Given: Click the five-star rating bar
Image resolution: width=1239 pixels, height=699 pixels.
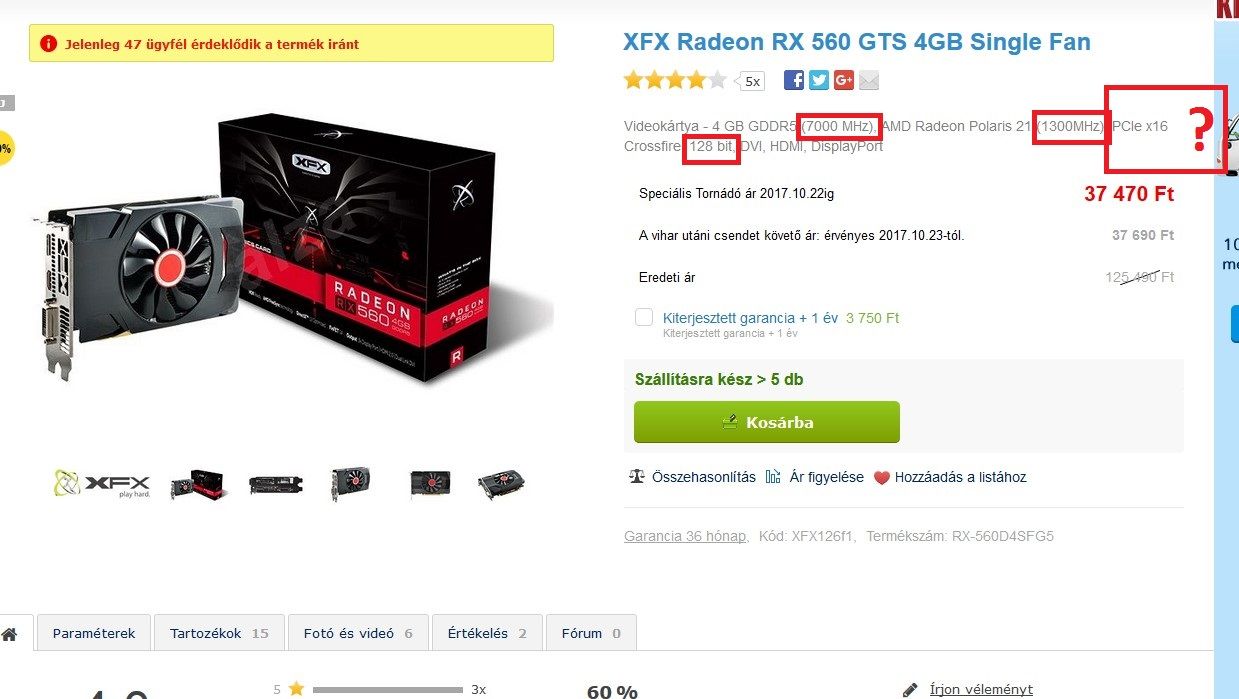Looking at the screenshot, I should (x=388, y=689).
